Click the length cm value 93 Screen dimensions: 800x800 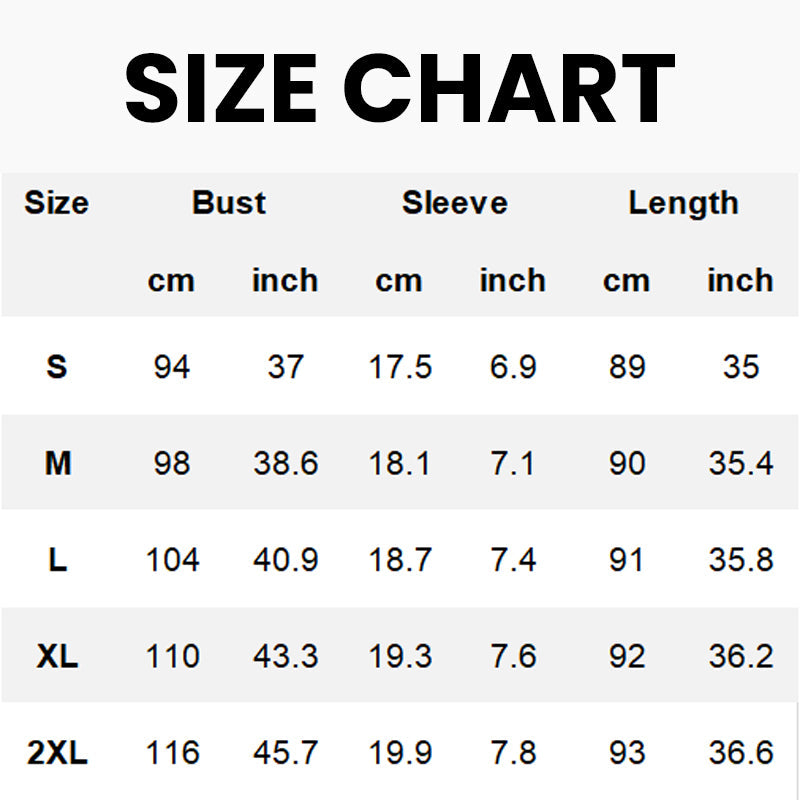click(627, 753)
